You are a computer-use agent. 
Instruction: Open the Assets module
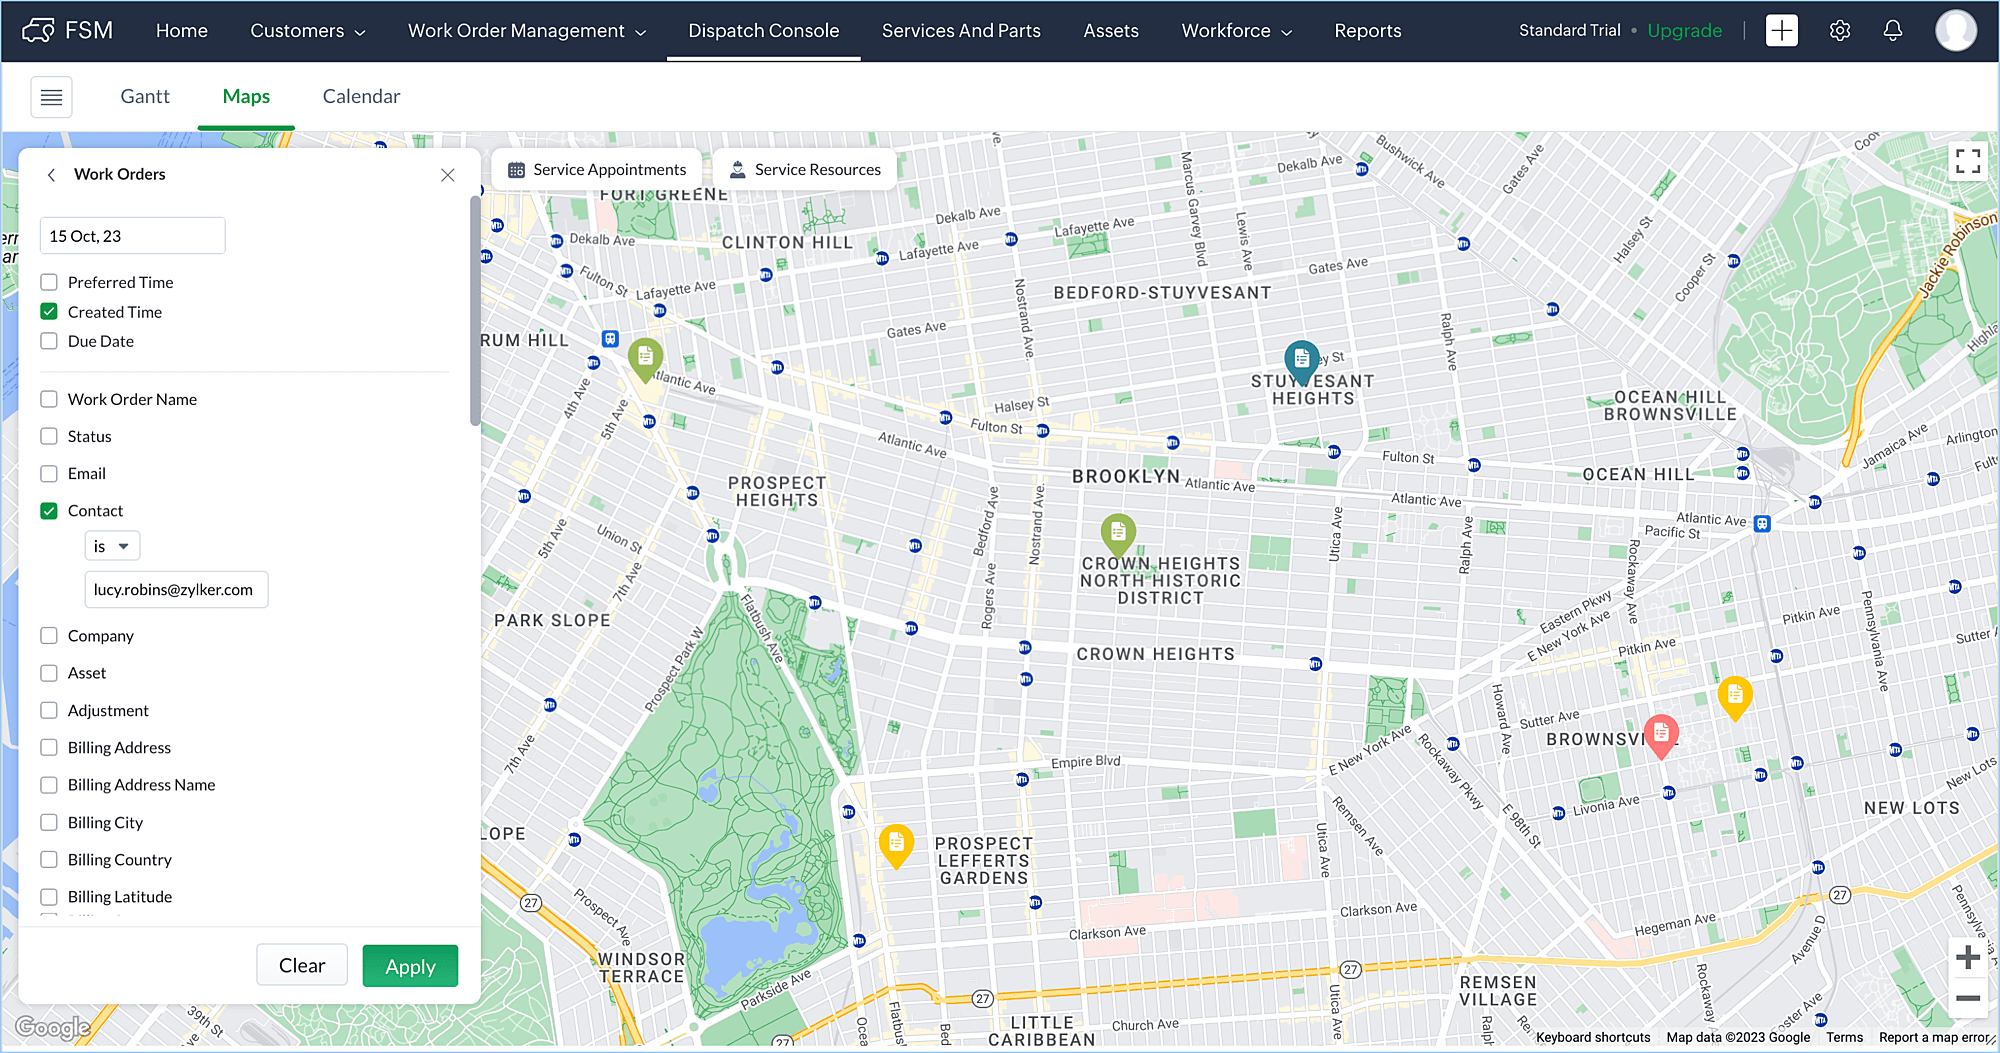pyautogui.click(x=1111, y=31)
